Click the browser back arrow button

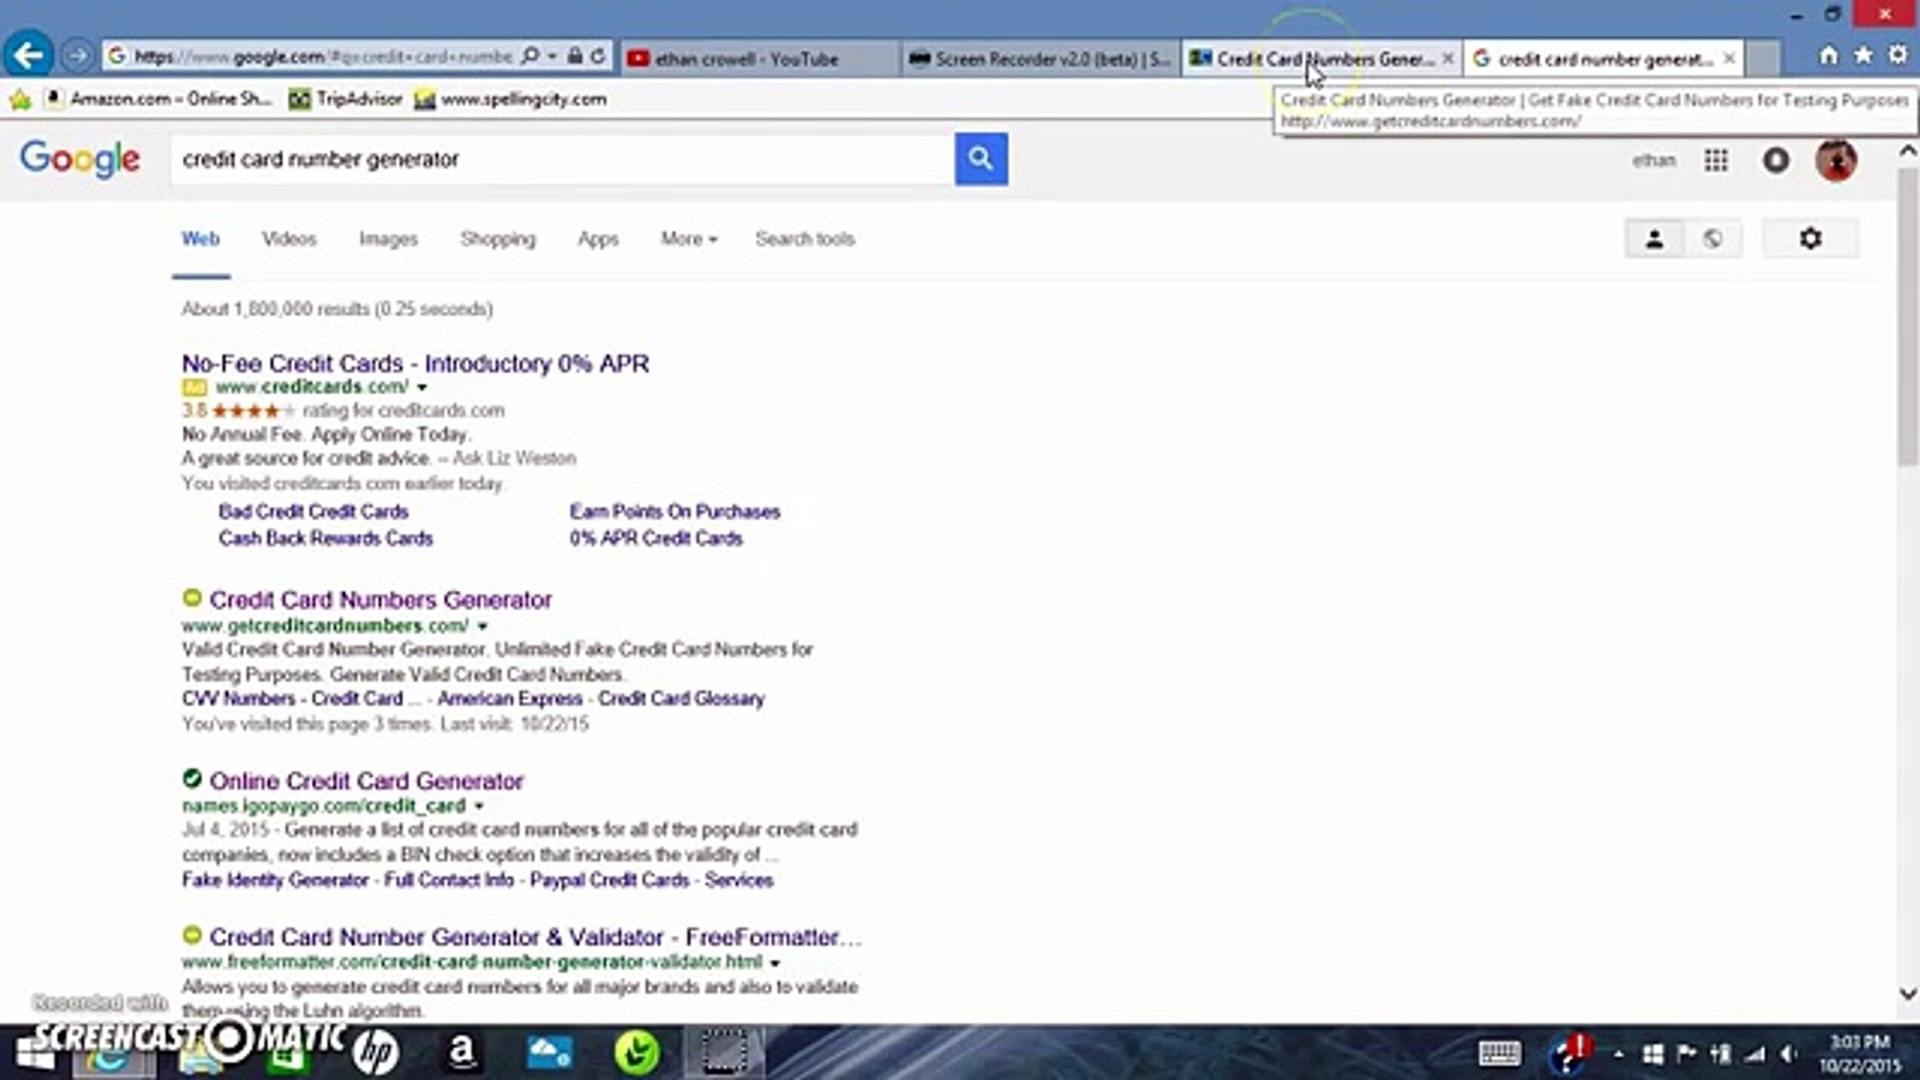coord(29,56)
